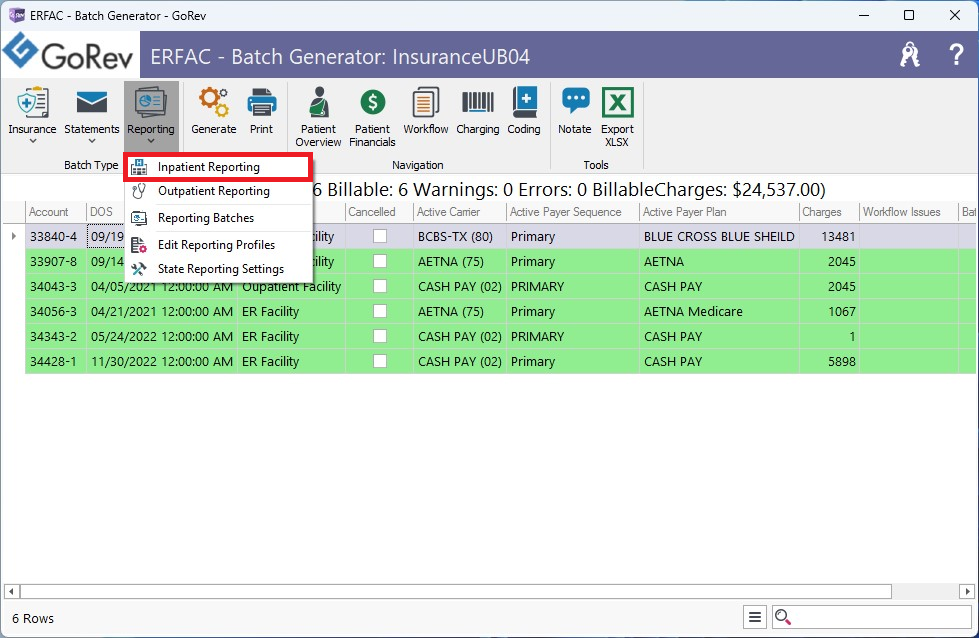
Task: Click the horizontal scrollbar thumb
Action: (x=456, y=591)
